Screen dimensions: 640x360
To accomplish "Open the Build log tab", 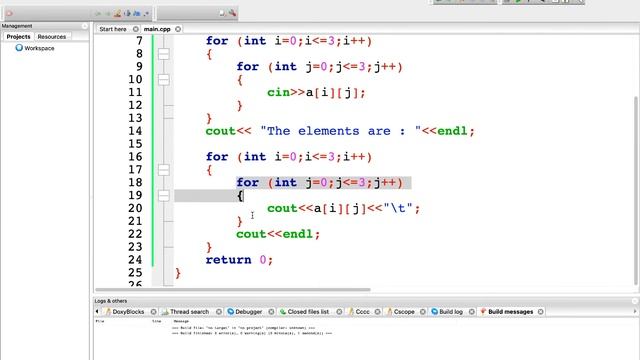I will [x=447, y=311].
